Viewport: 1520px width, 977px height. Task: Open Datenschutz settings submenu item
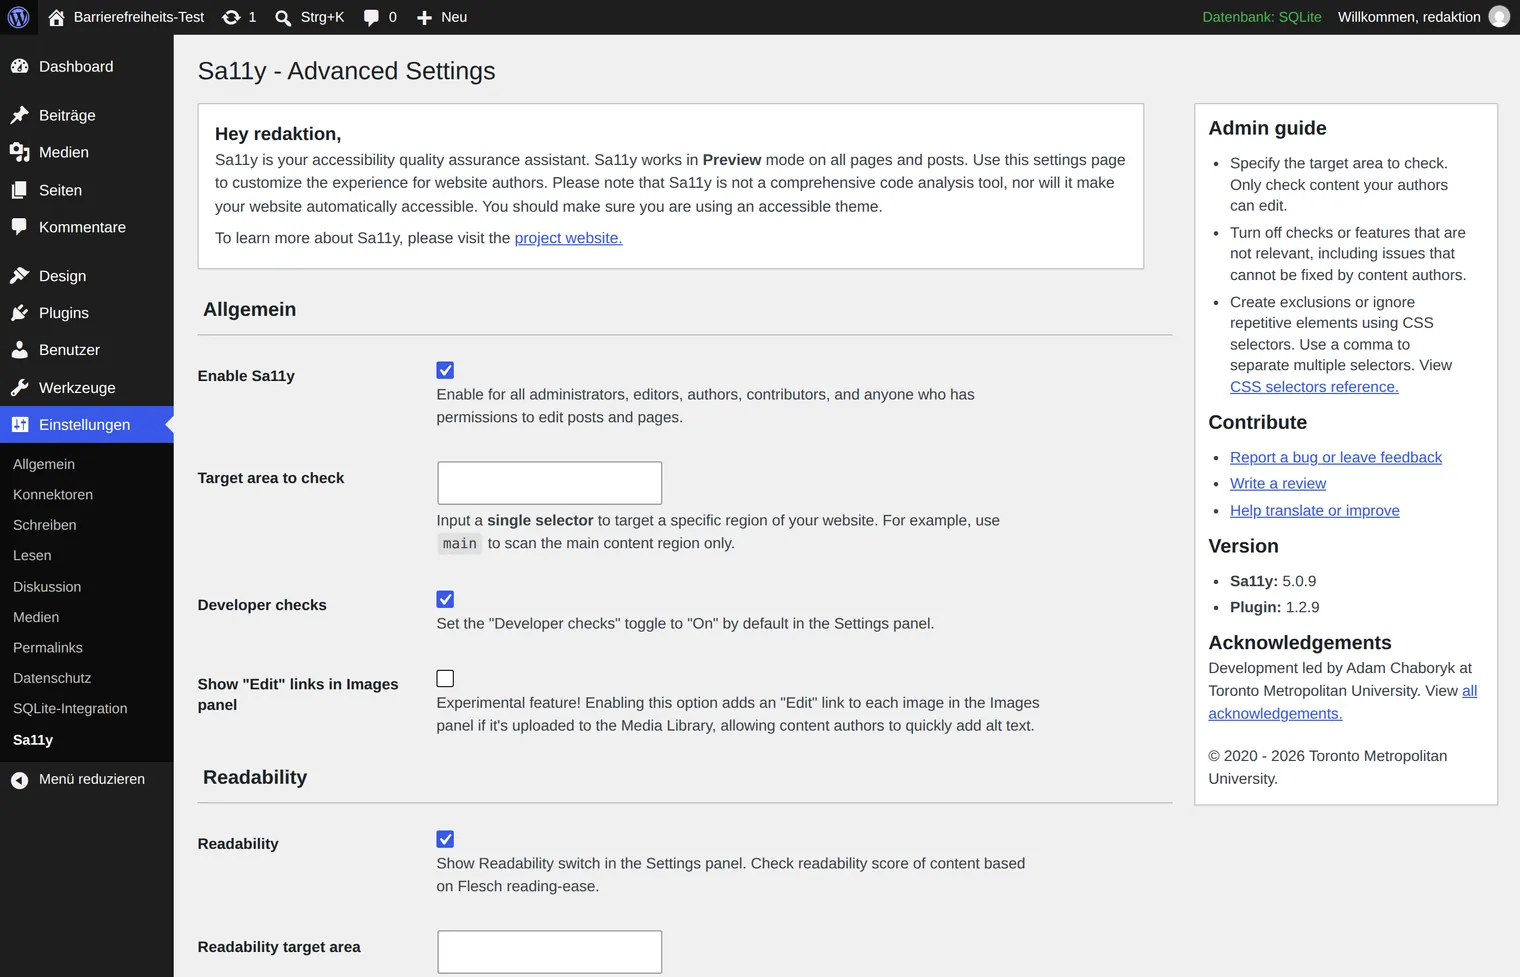click(x=52, y=678)
